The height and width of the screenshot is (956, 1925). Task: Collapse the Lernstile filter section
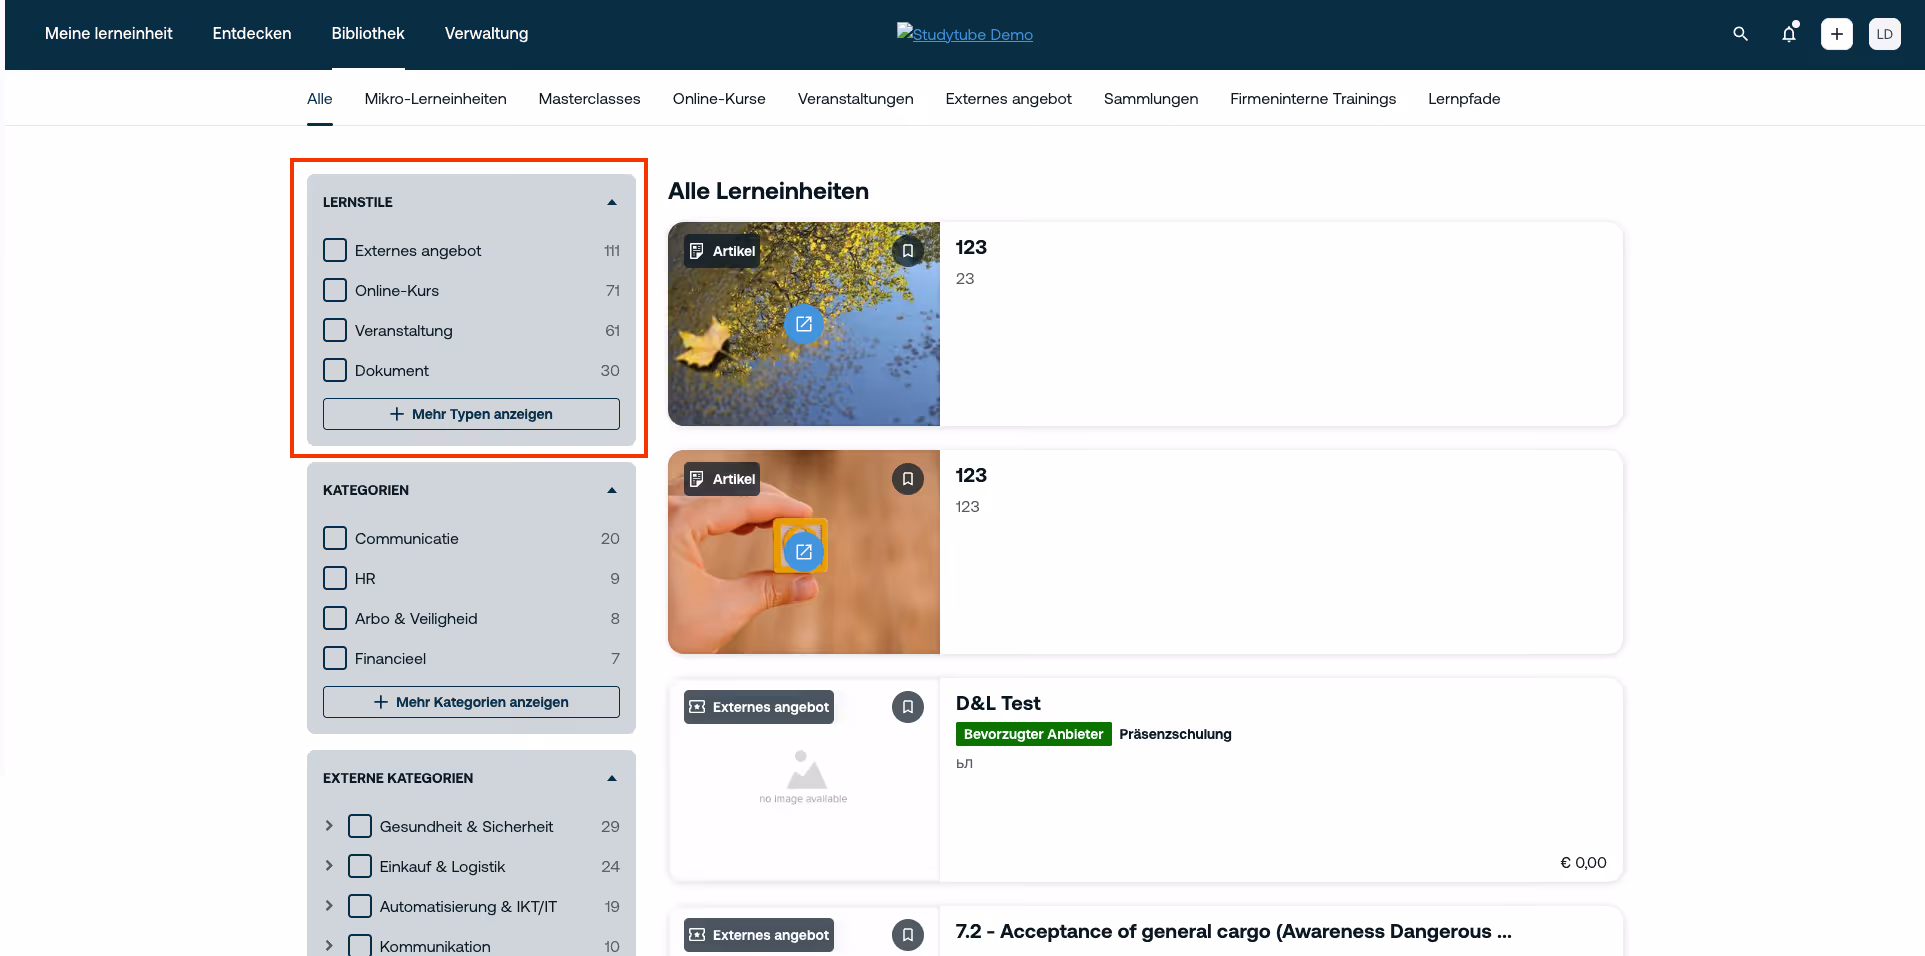[612, 202]
